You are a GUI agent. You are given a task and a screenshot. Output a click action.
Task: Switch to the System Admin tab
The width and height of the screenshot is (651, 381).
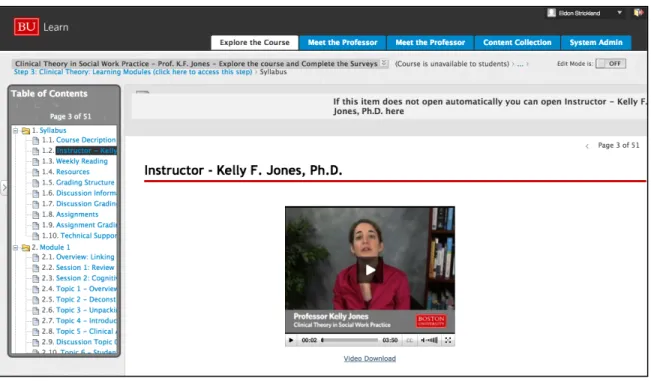[x=596, y=42]
